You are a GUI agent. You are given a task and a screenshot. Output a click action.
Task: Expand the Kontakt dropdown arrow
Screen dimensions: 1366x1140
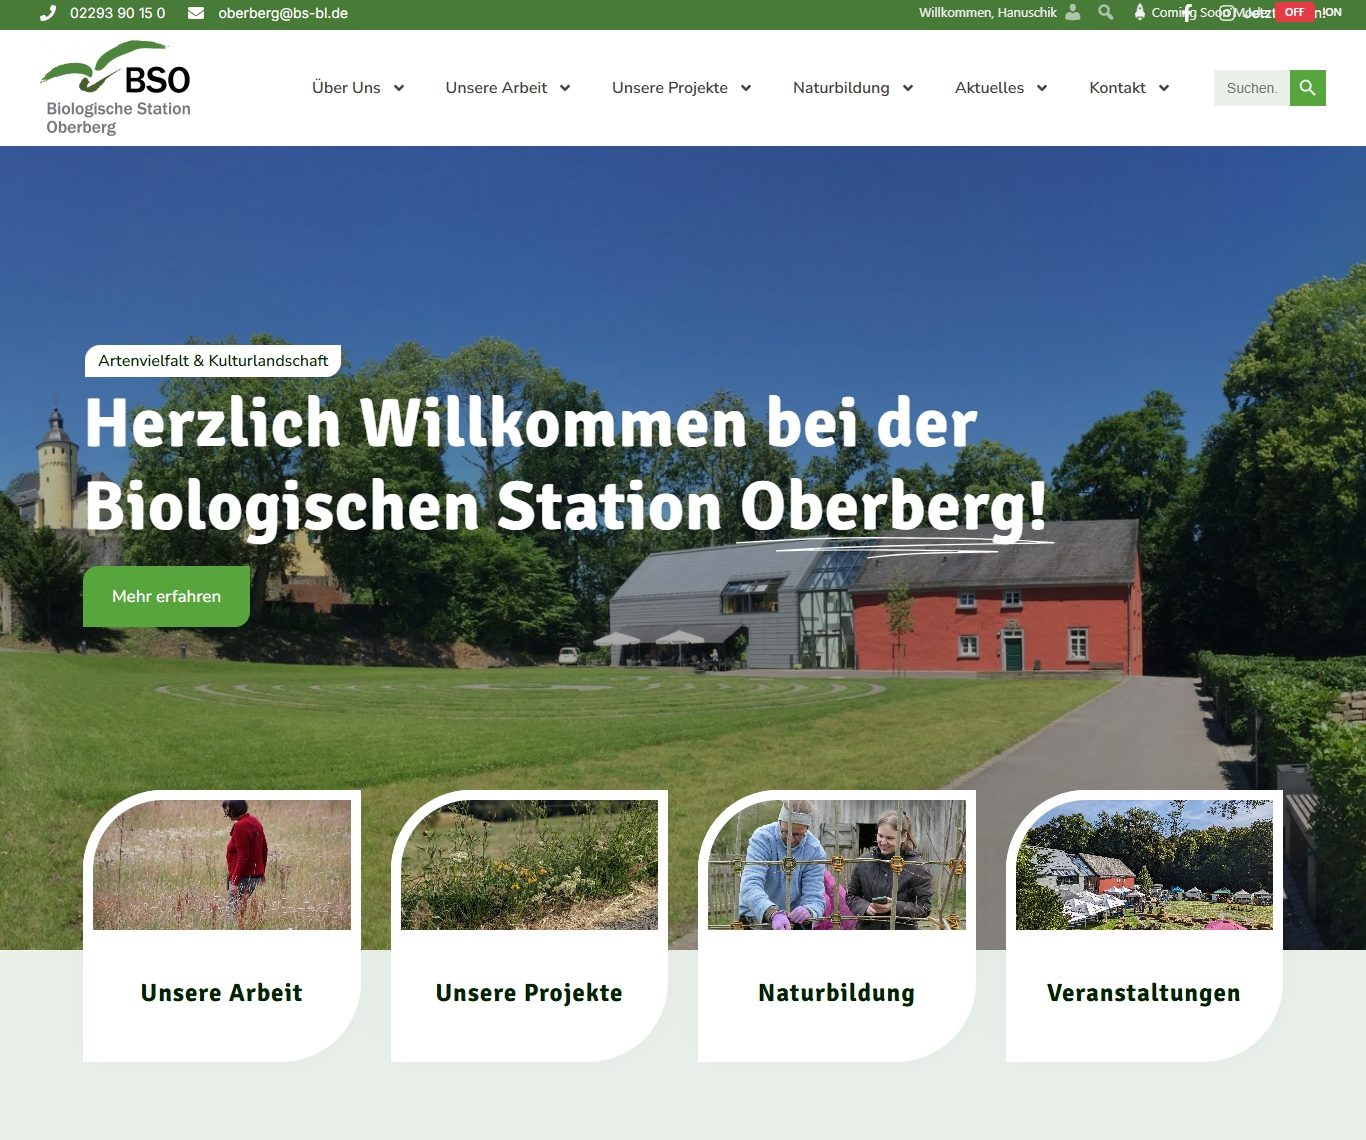click(x=1164, y=88)
